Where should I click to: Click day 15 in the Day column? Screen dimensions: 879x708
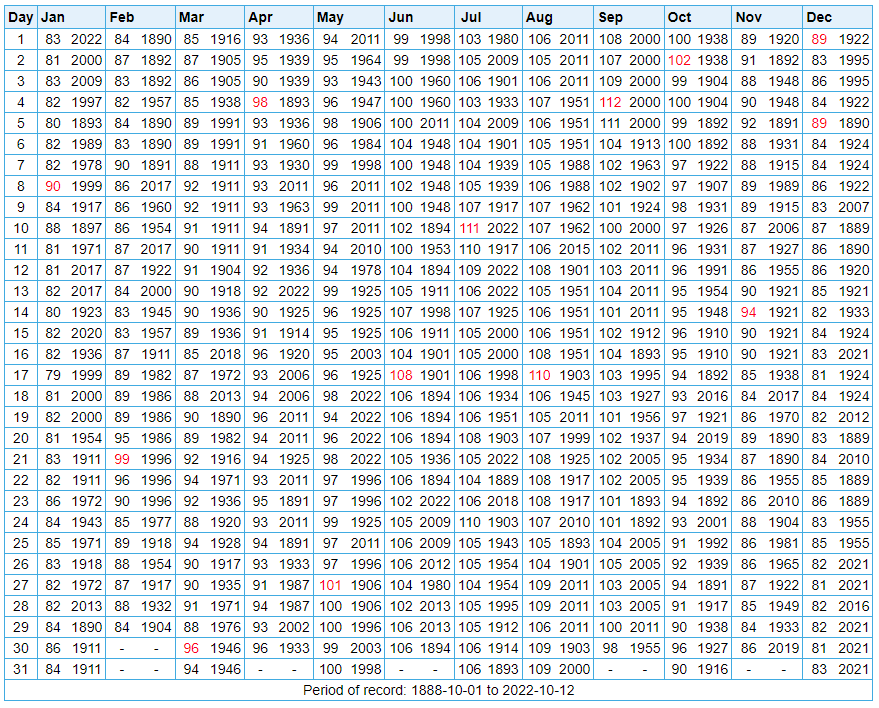[x=21, y=333]
